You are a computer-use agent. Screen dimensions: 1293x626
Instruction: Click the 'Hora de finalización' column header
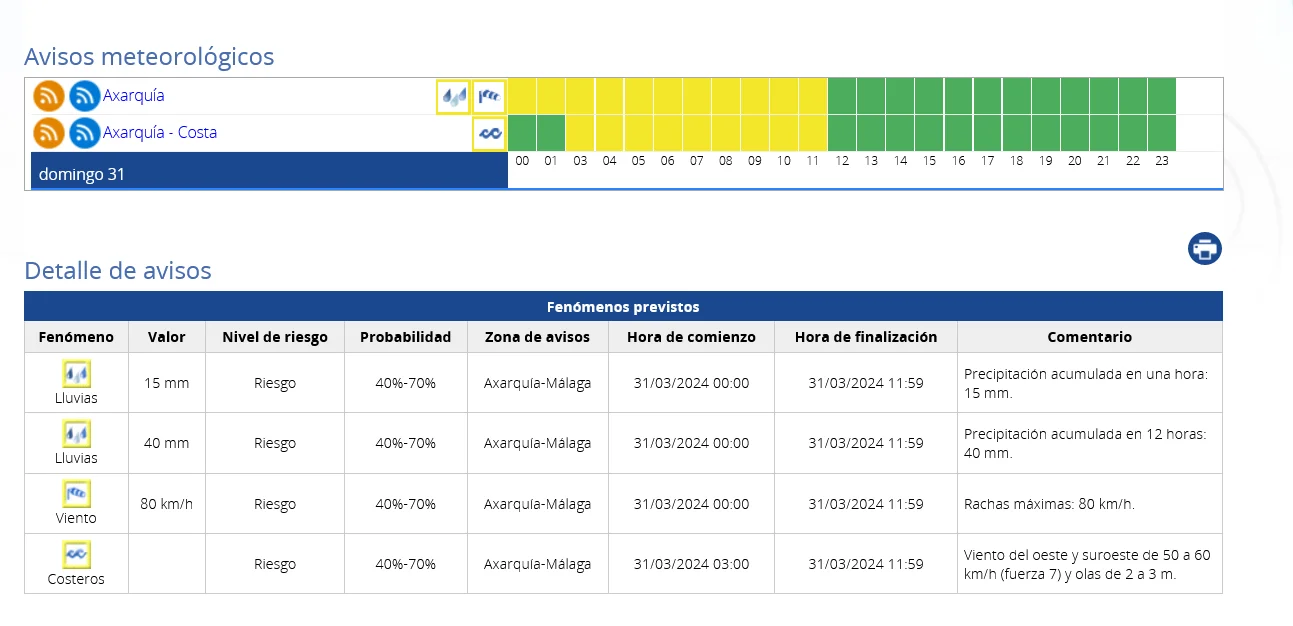(866, 337)
